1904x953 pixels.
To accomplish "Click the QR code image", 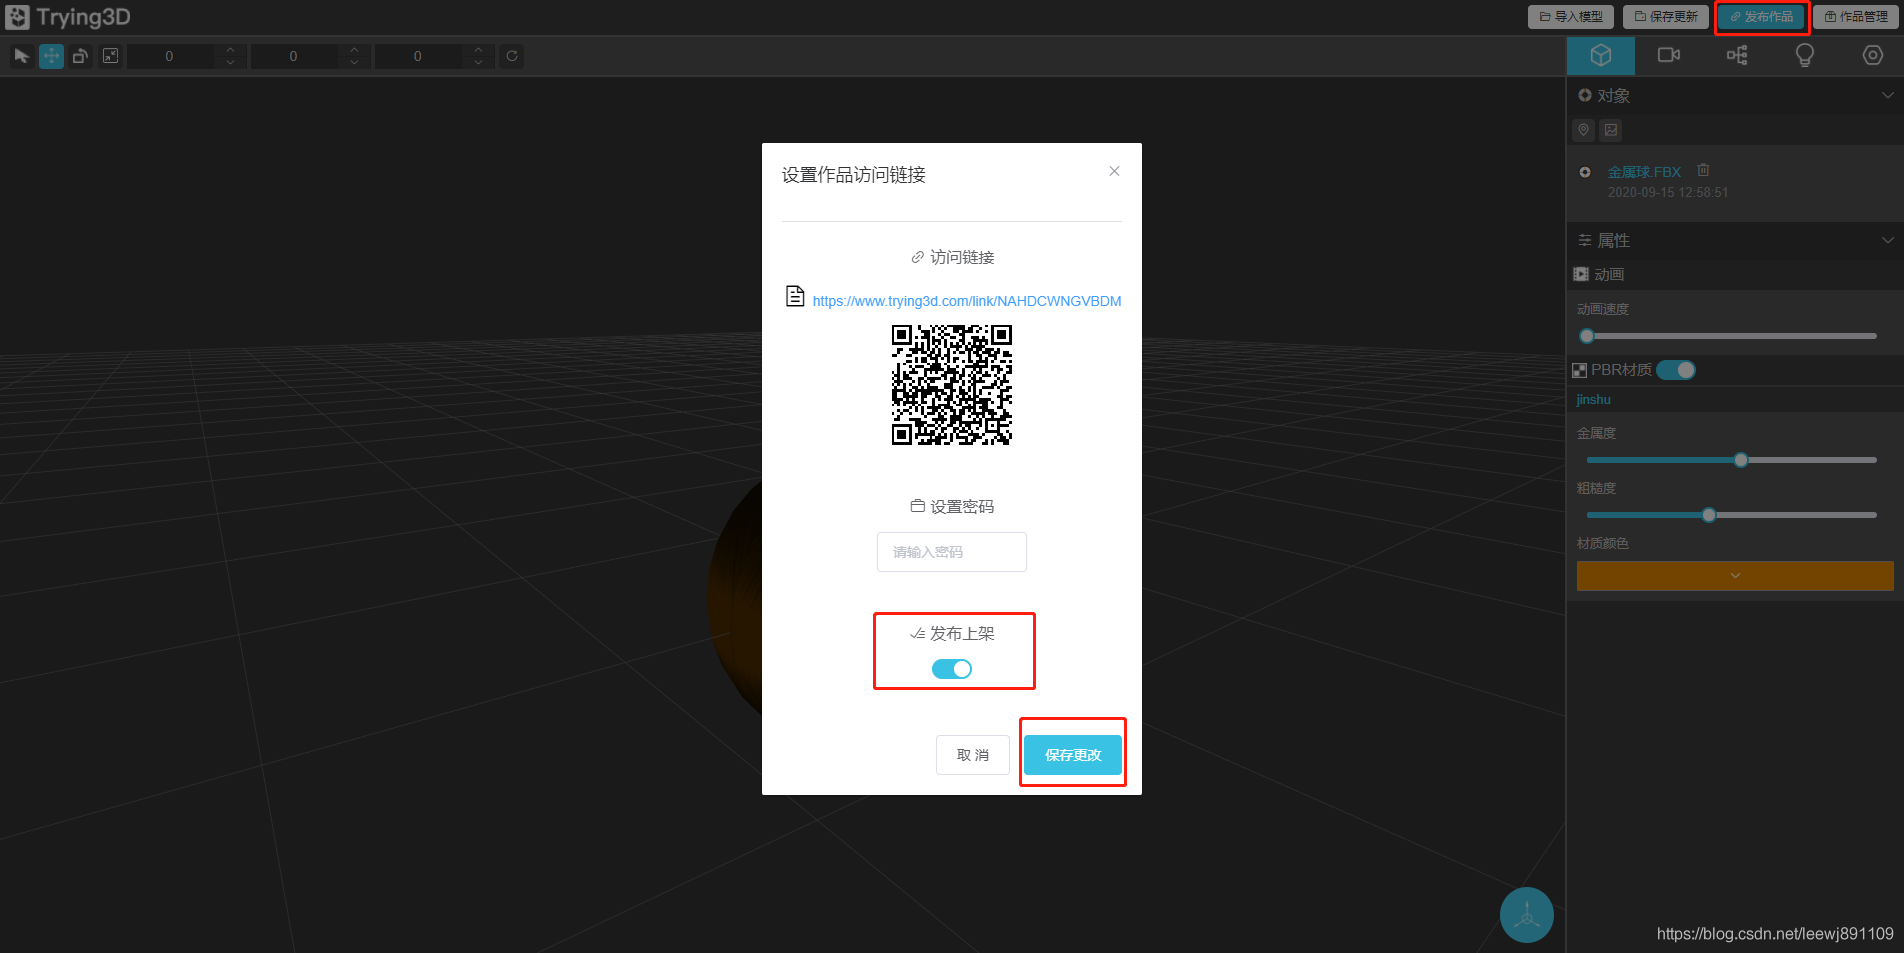I will pos(952,385).
